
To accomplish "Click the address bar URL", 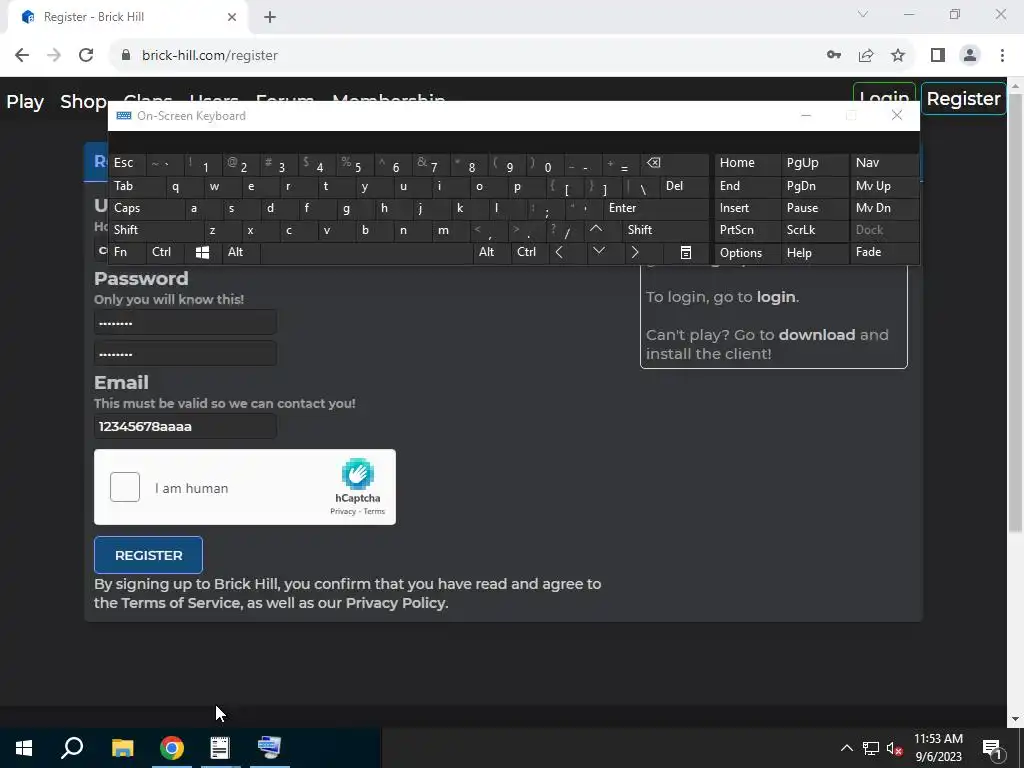I will (210, 56).
